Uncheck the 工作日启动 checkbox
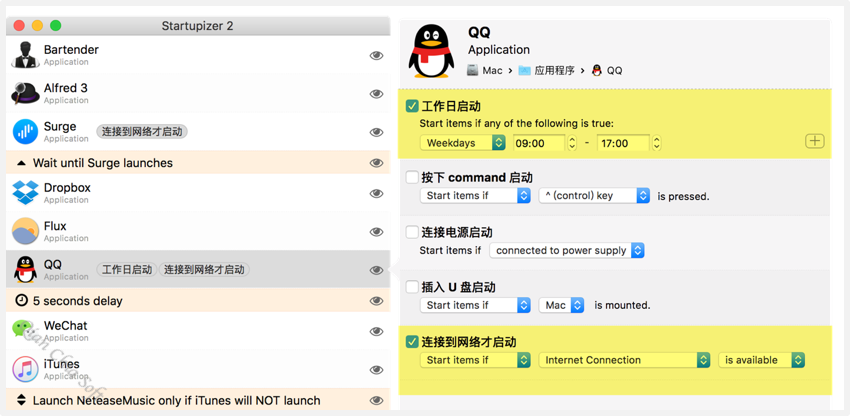 click(x=412, y=106)
